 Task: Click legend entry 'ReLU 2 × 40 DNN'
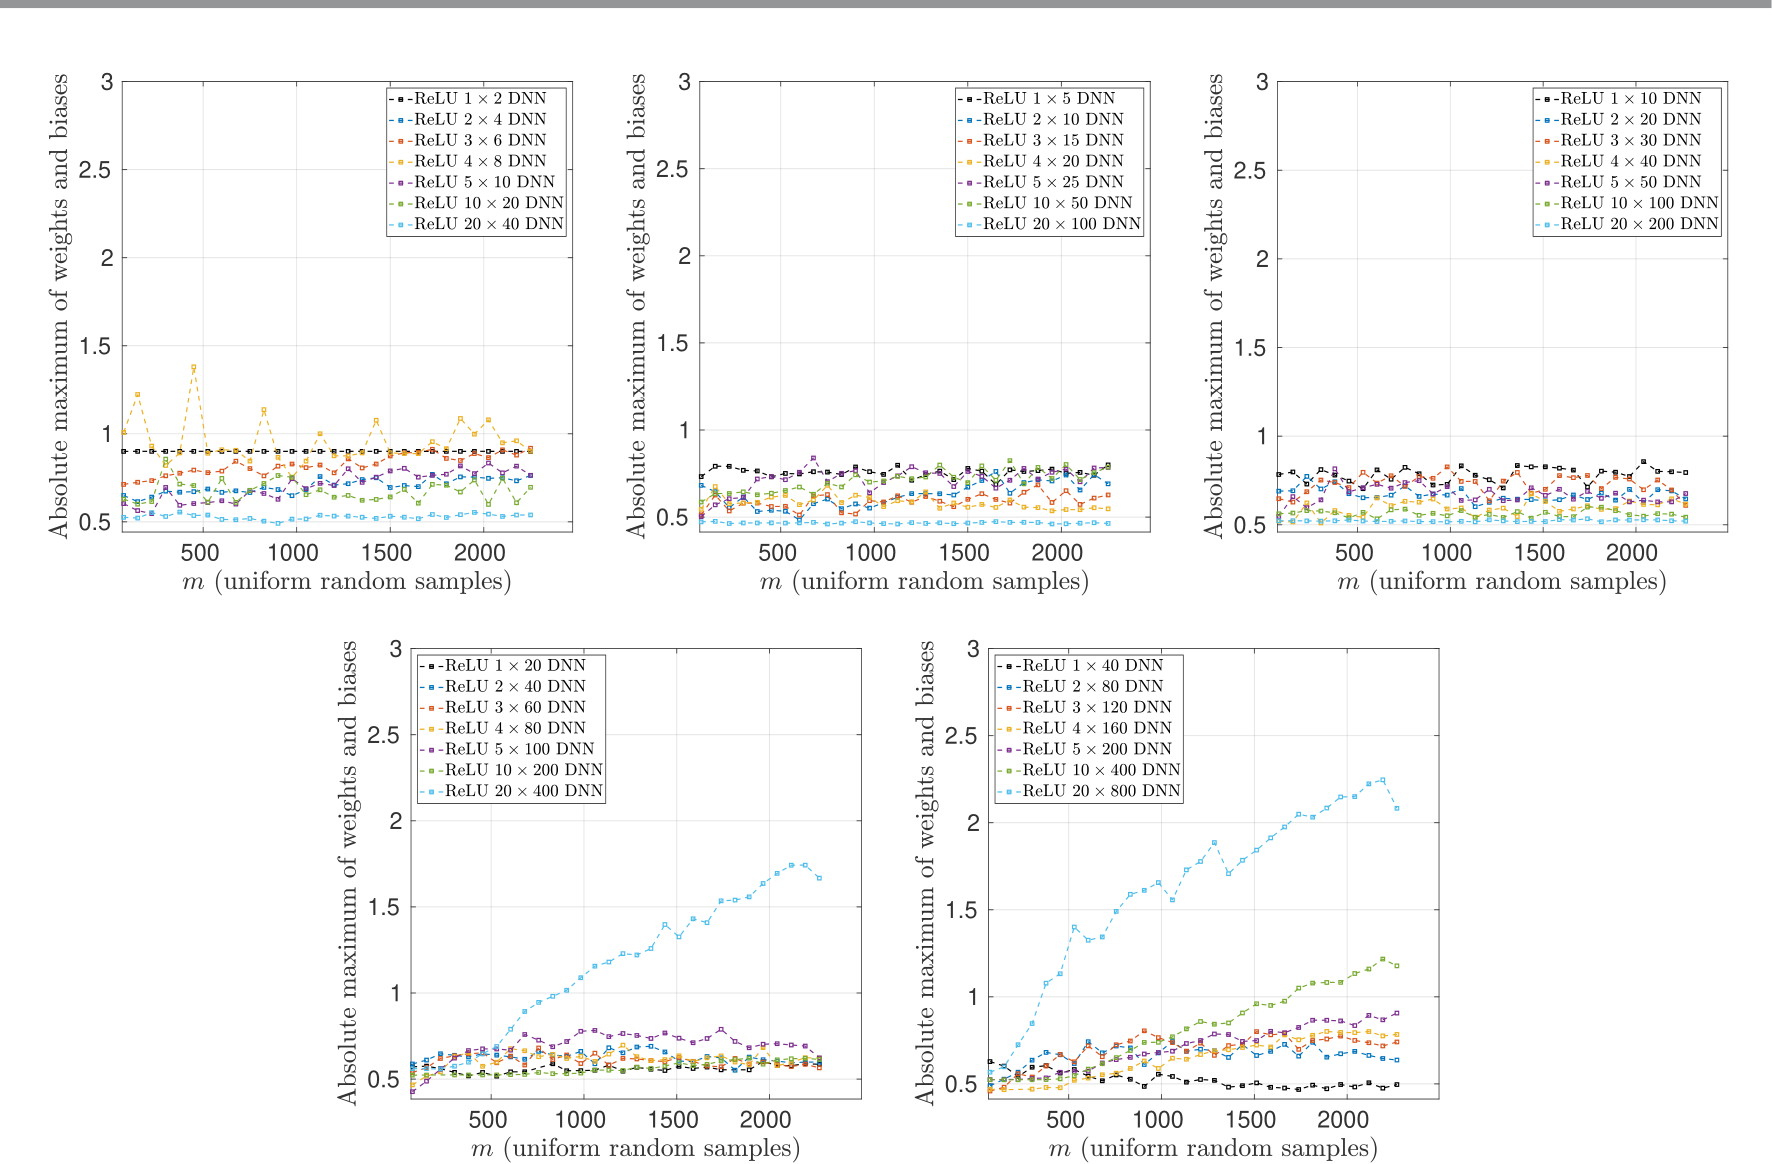(503, 686)
